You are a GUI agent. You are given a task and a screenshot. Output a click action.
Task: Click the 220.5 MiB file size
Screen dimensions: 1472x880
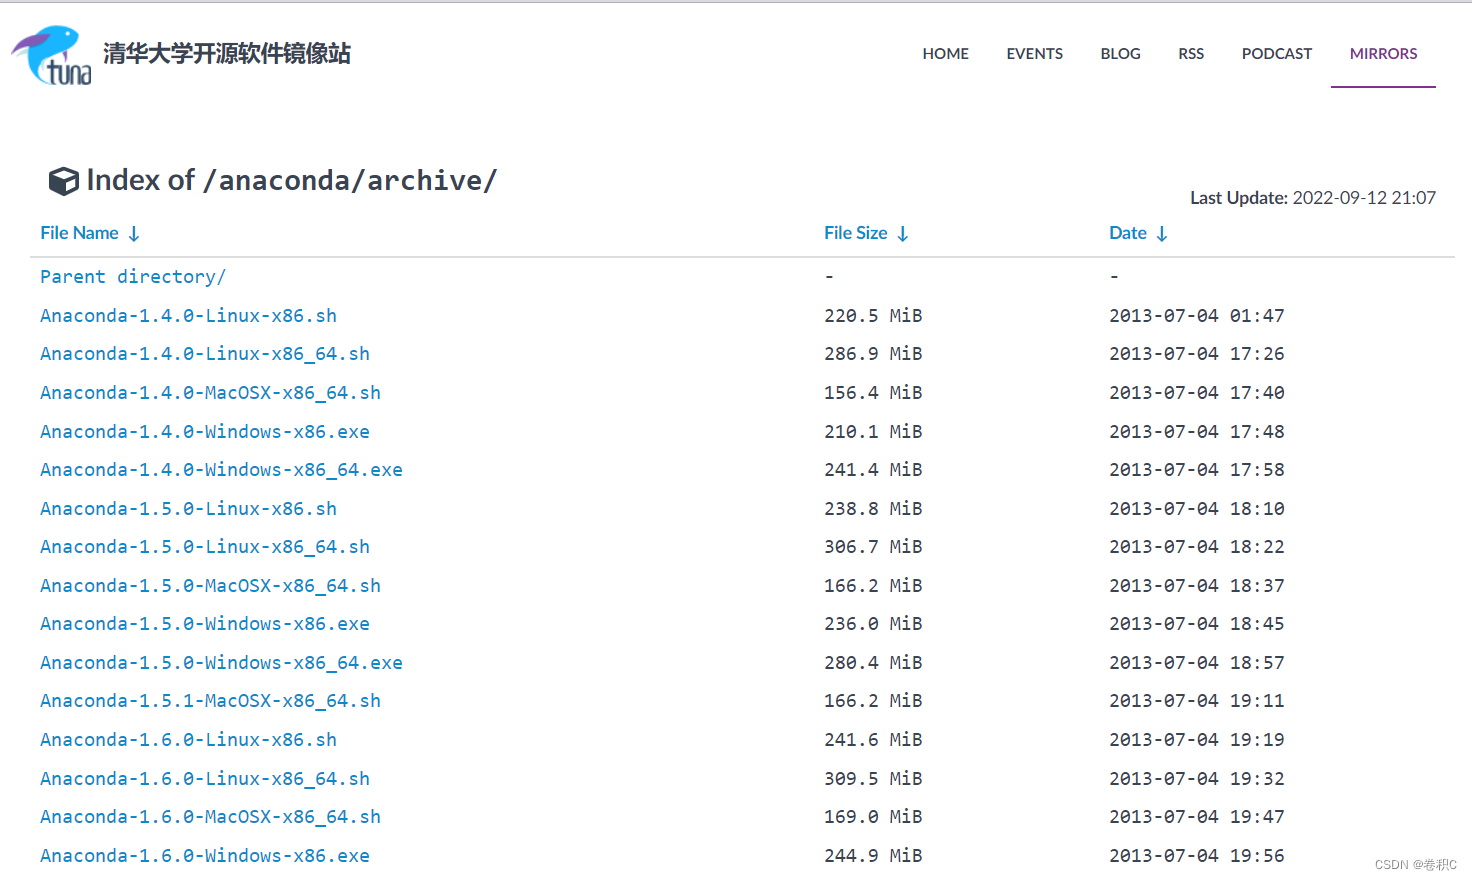point(873,316)
